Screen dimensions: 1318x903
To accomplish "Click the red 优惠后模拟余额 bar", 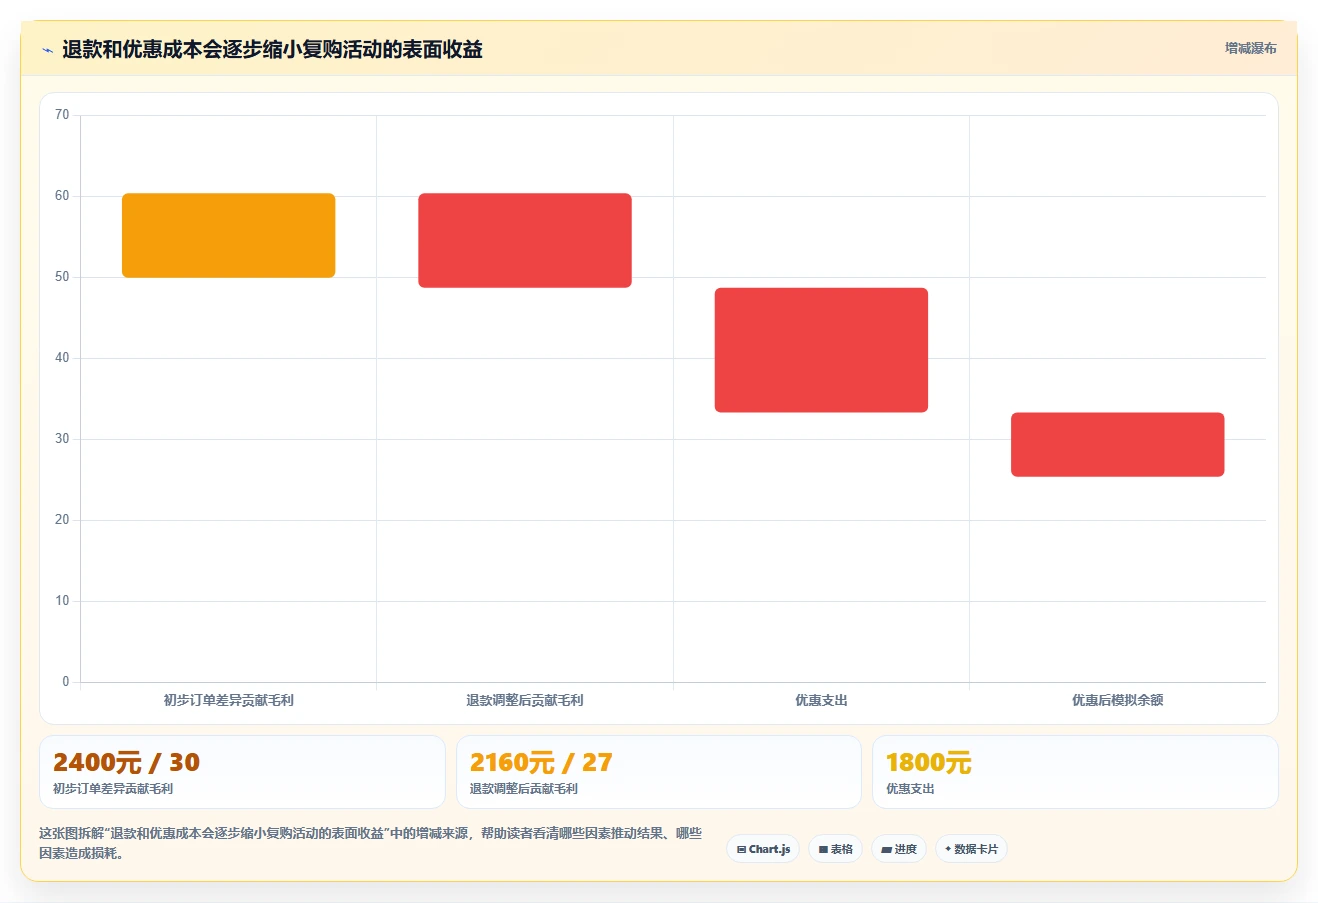I will pyautogui.click(x=1117, y=444).
